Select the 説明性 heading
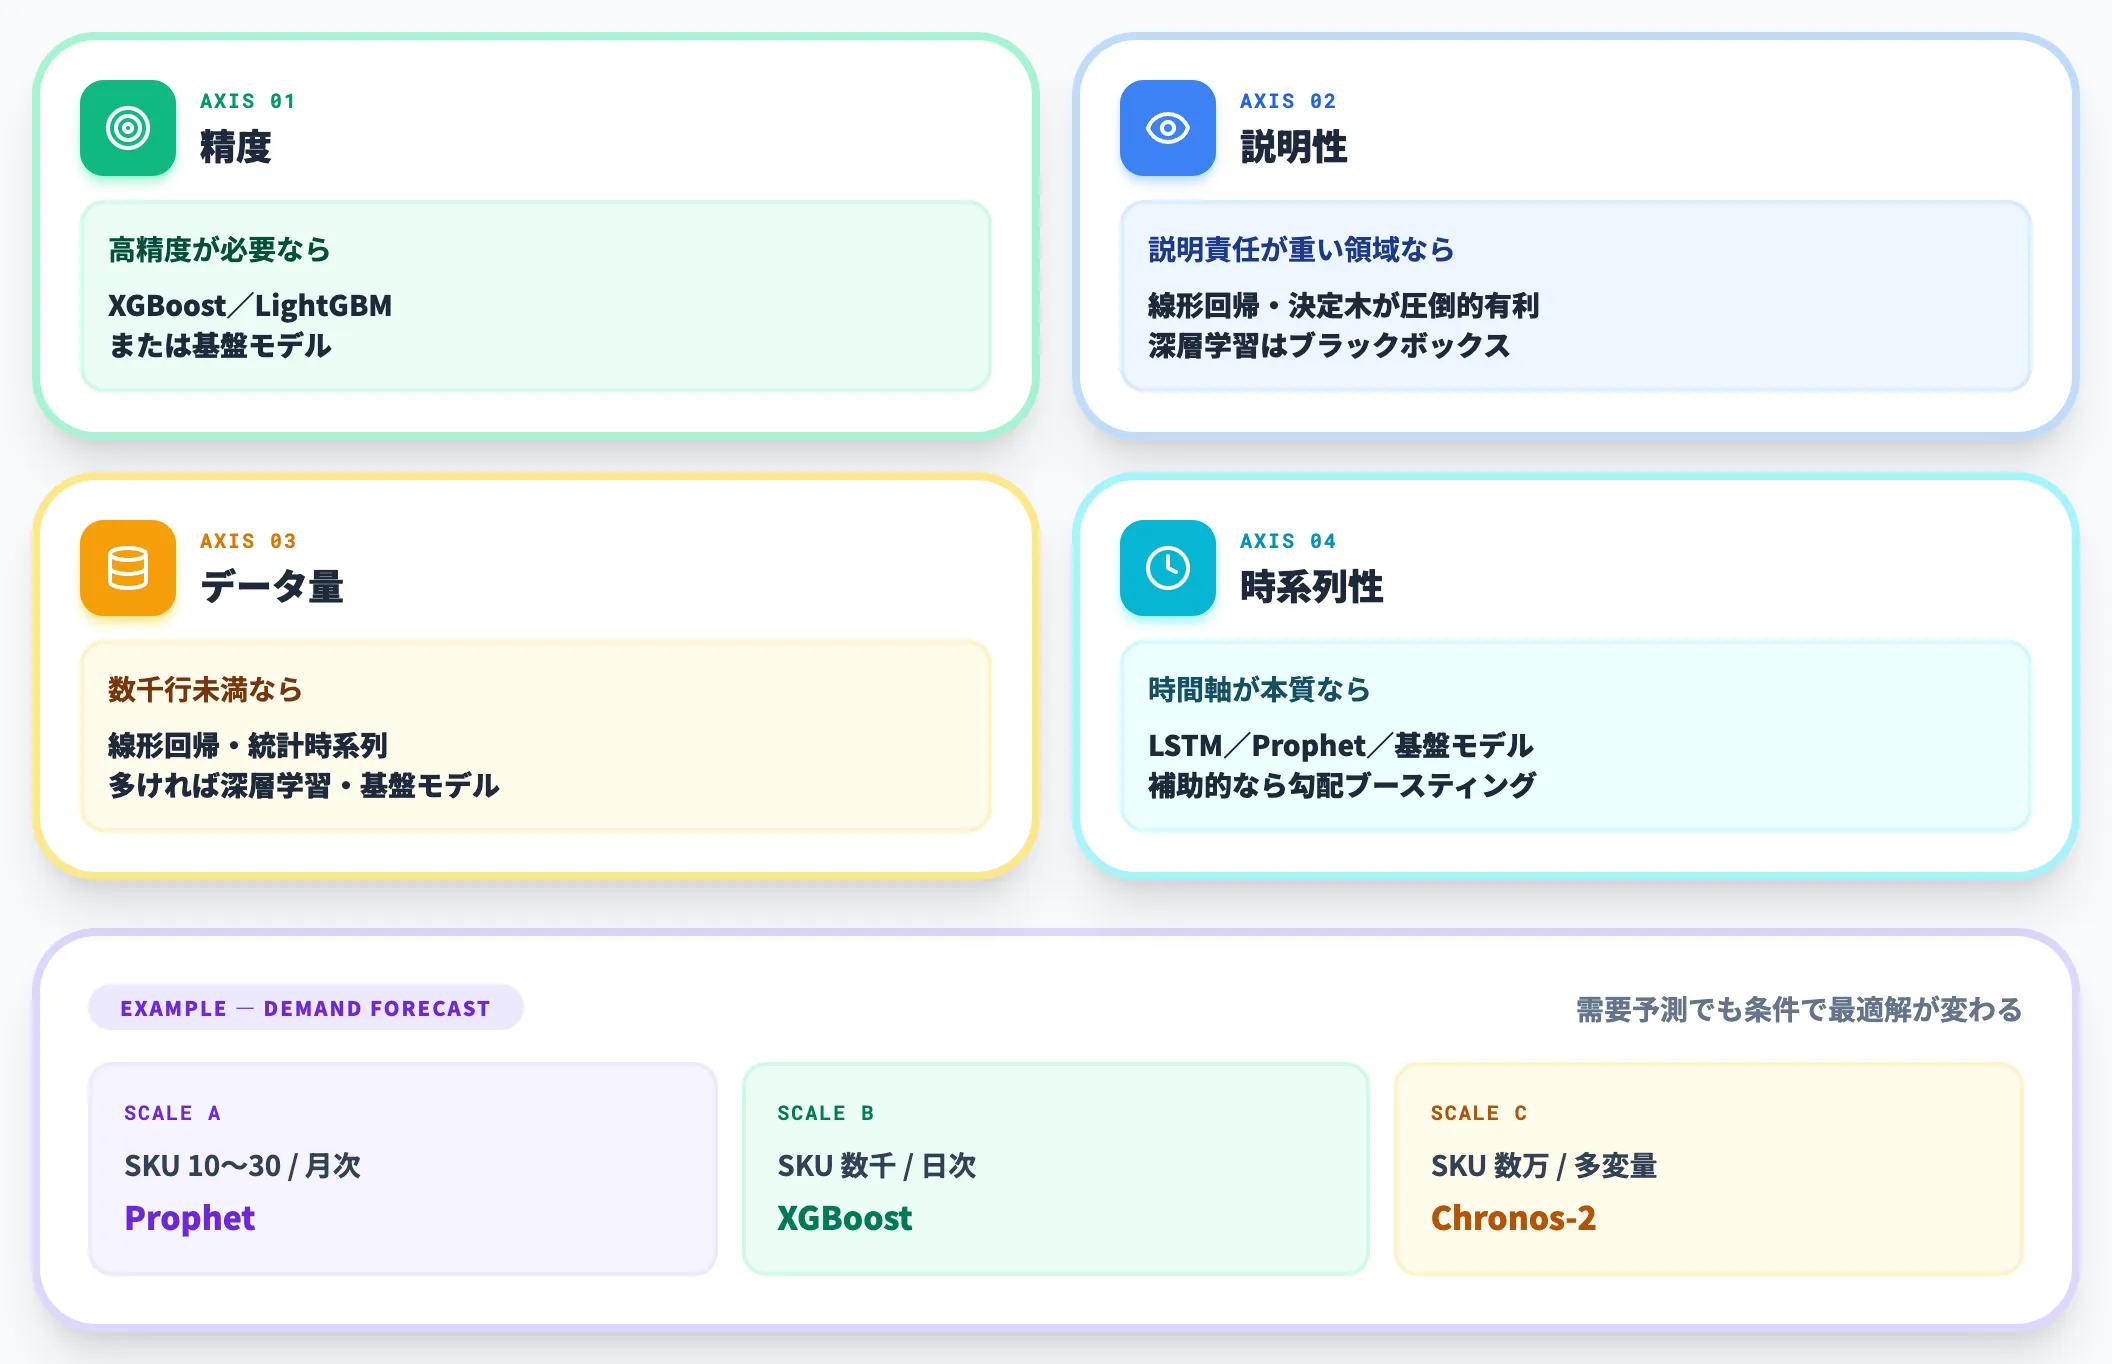 click(x=1293, y=147)
